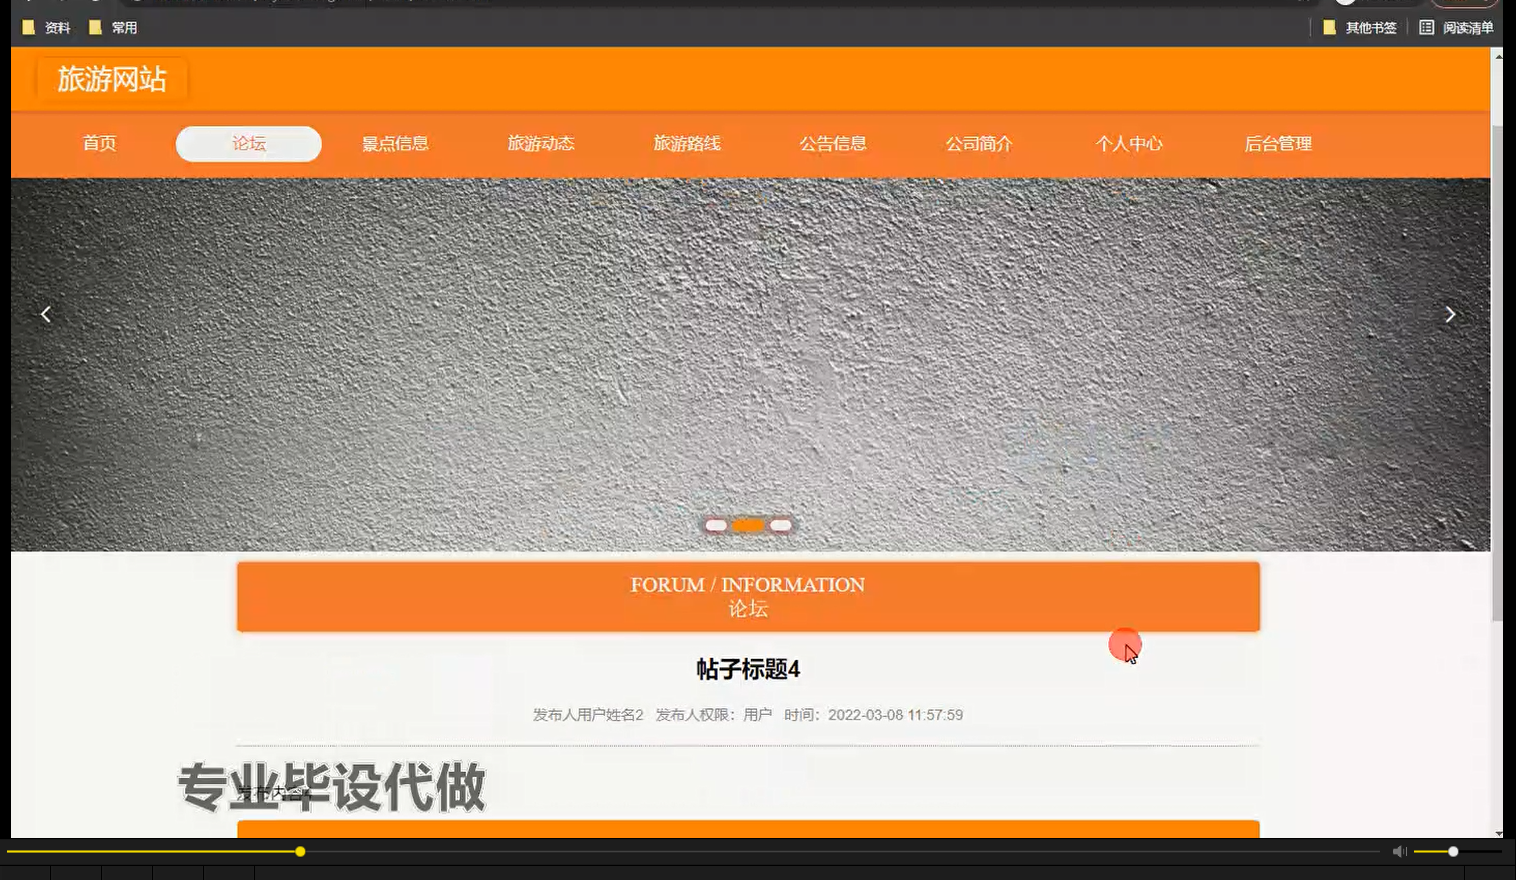Click the 旅游网站 site logo
1516x880 pixels.
coord(112,79)
